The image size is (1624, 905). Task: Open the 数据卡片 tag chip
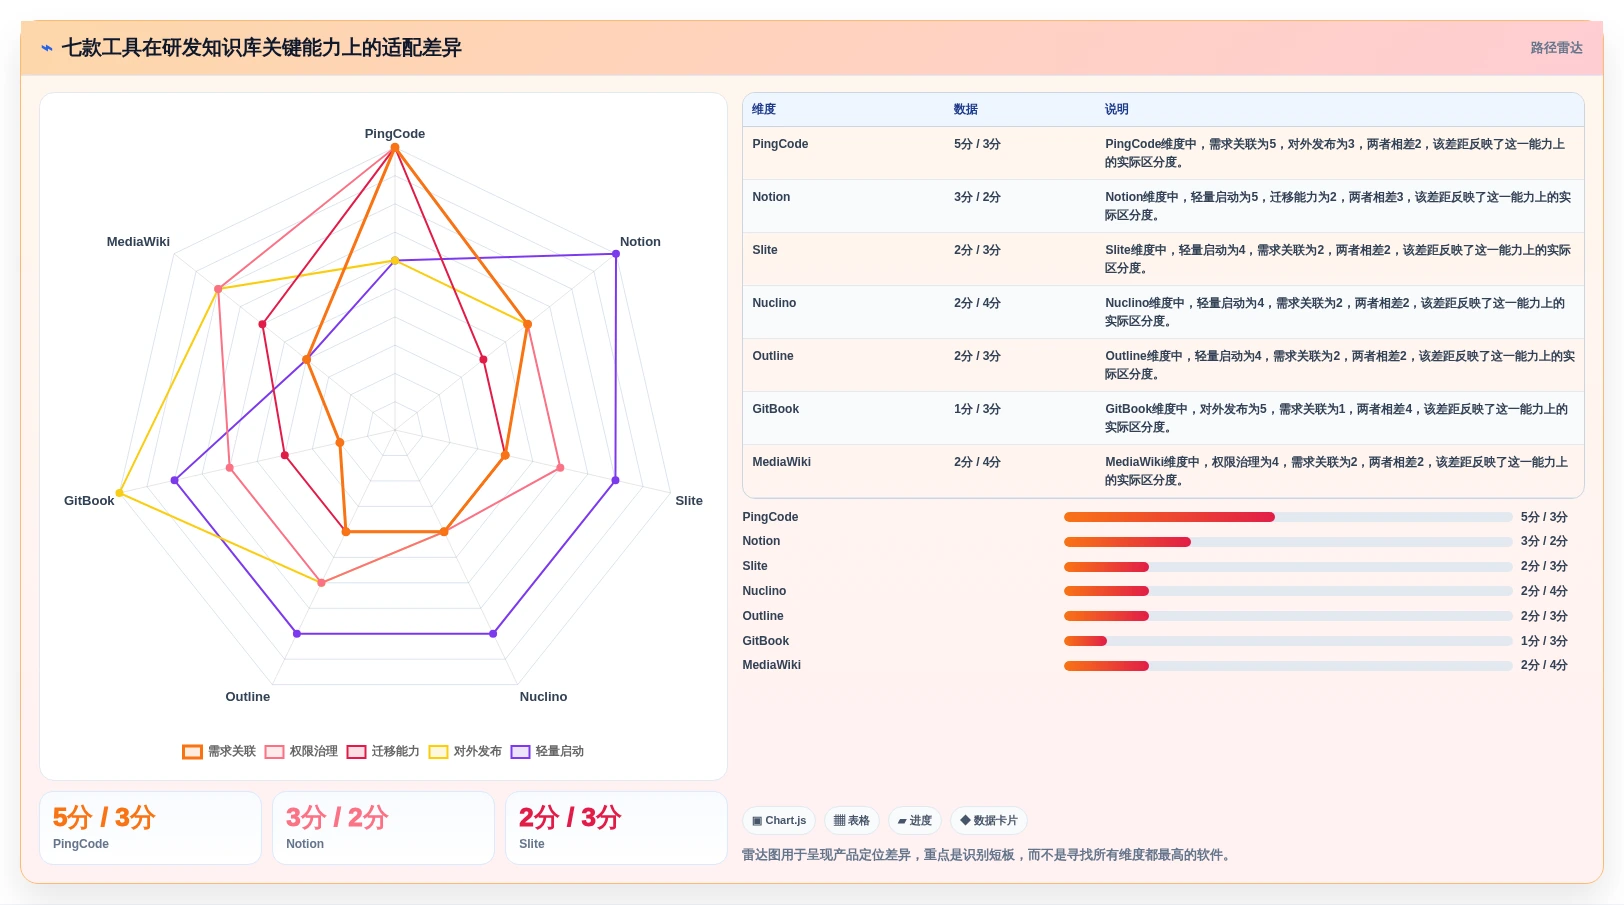point(989,821)
